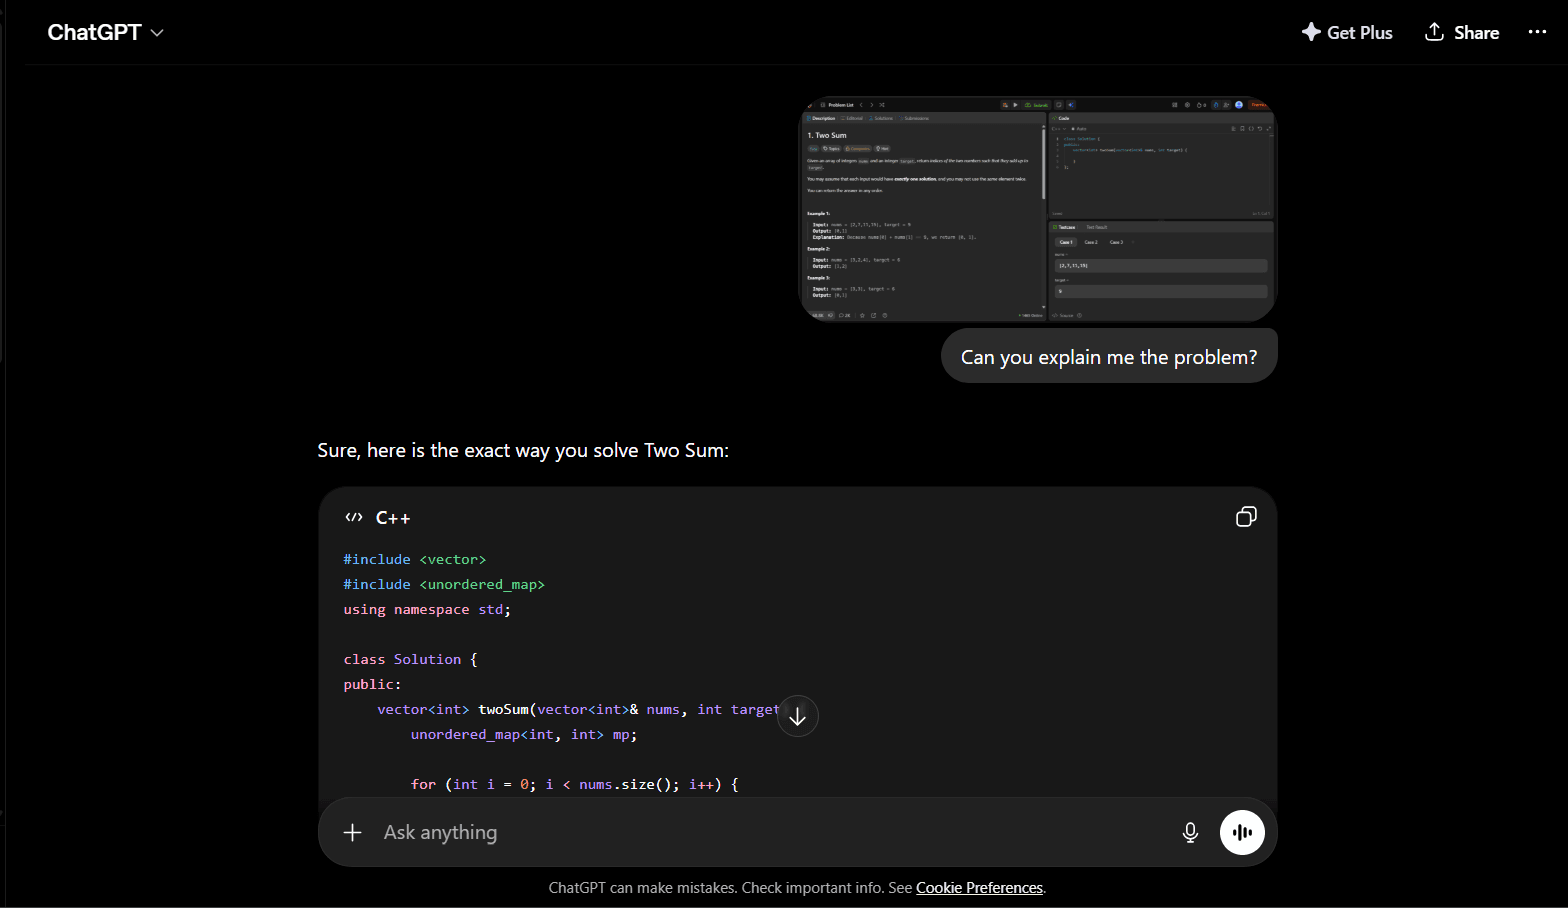Viewport: 1568px width, 908px height.
Task: Click the "#include <vector>" code line
Action: click(x=414, y=559)
